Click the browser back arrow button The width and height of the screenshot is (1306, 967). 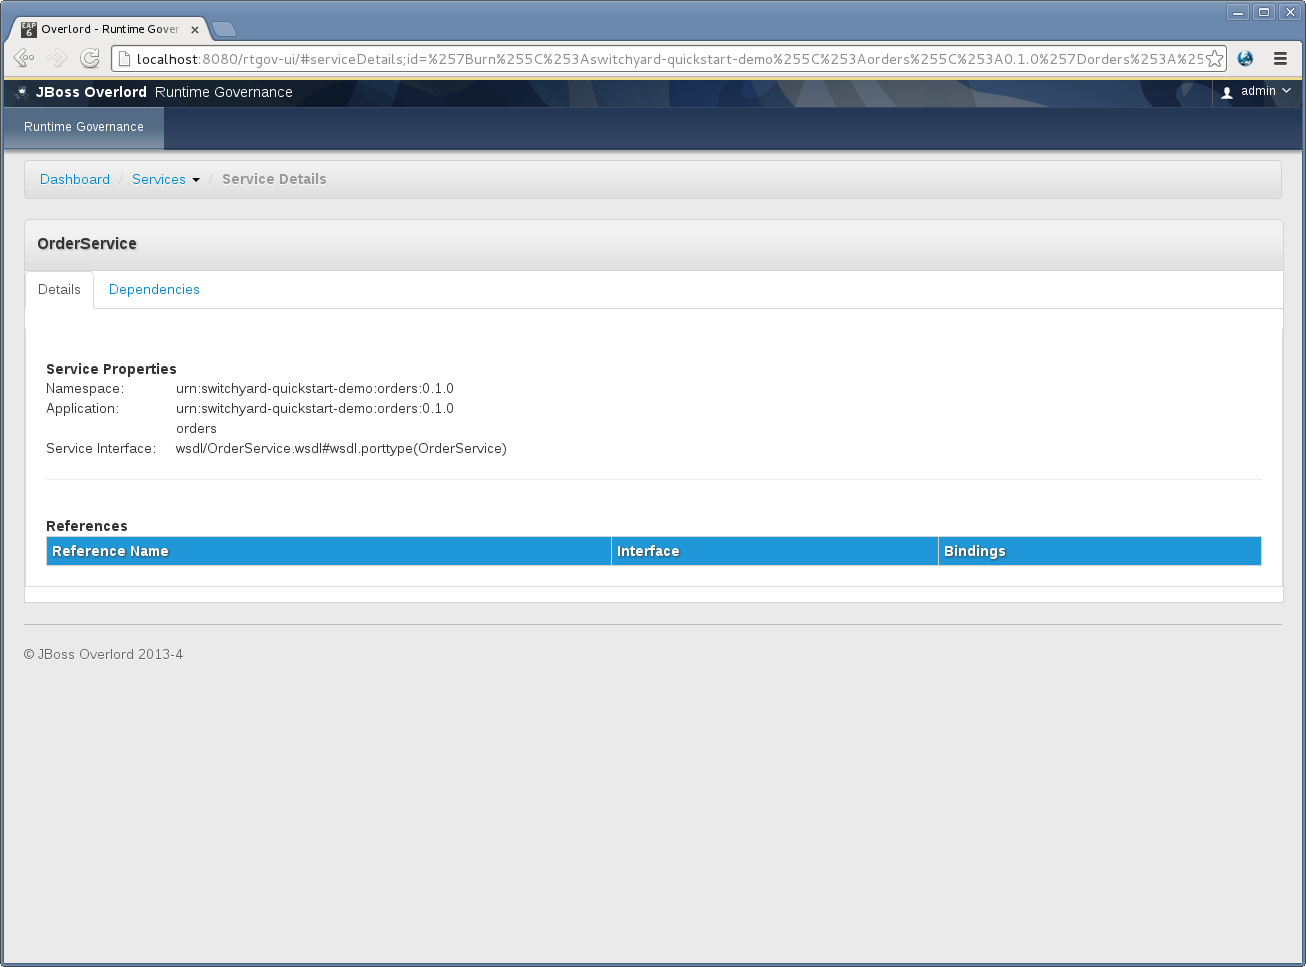tap(24, 59)
